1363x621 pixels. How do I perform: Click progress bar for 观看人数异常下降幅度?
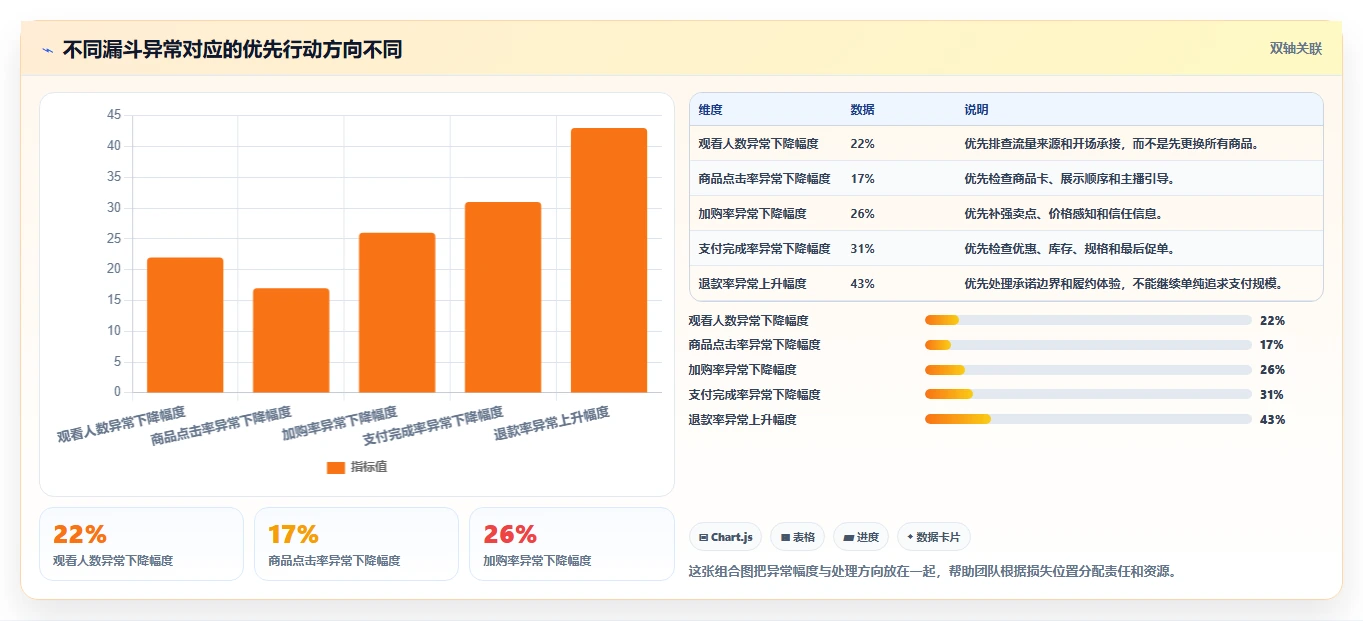coord(1088,320)
